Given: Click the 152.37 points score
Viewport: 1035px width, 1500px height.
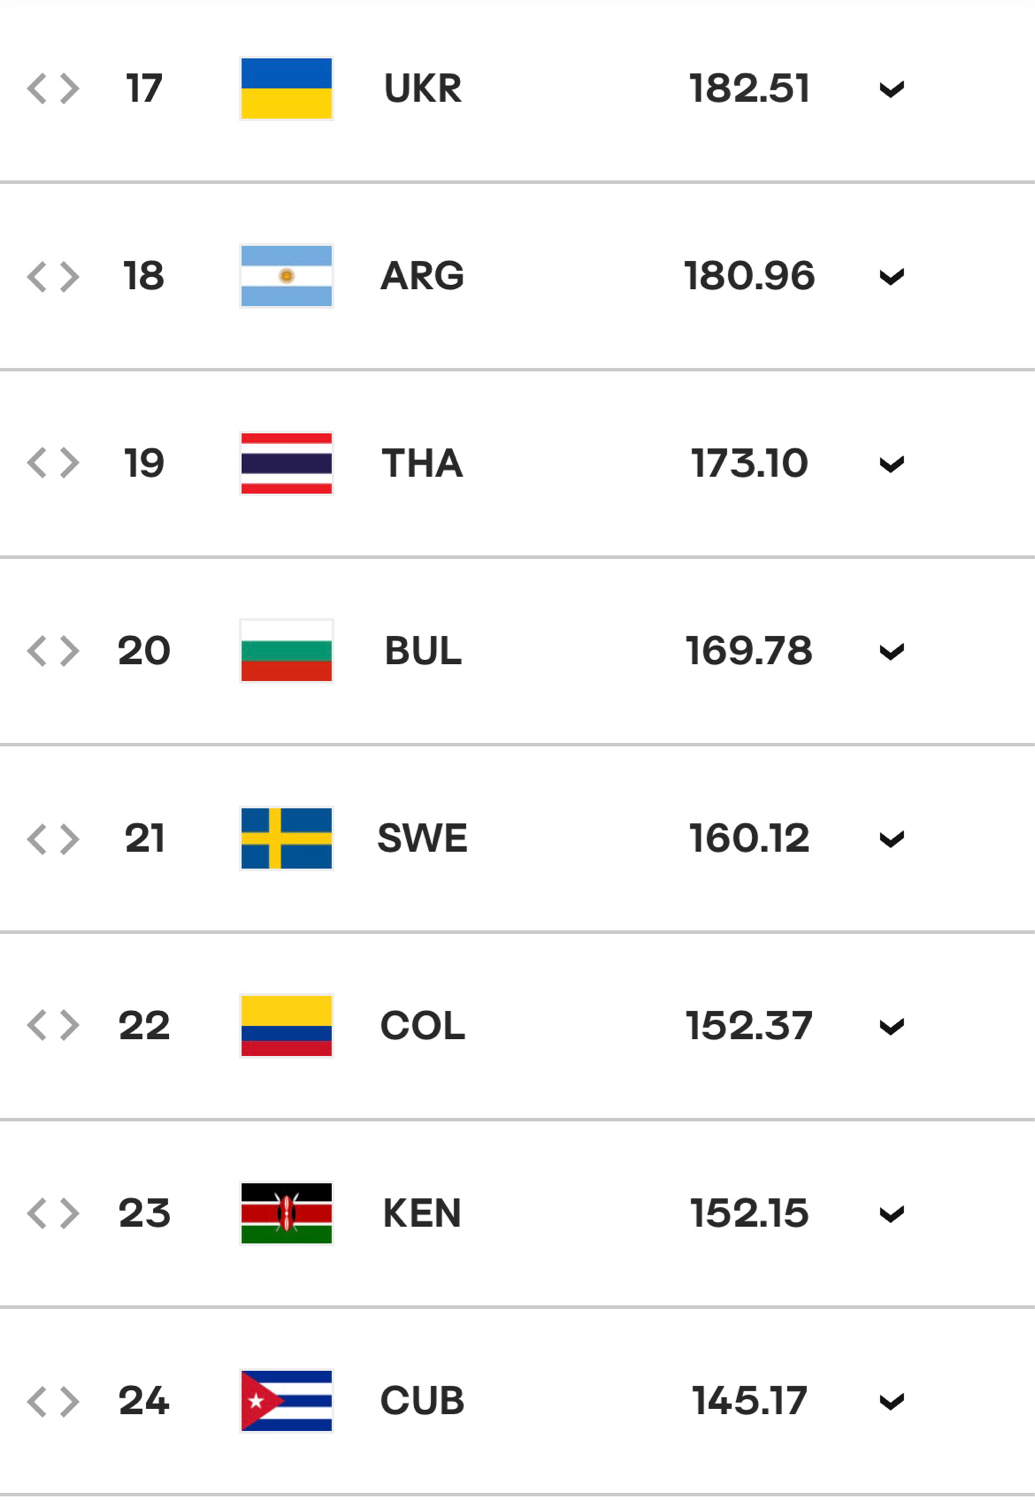Looking at the screenshot, I should tap(749, 1026).
